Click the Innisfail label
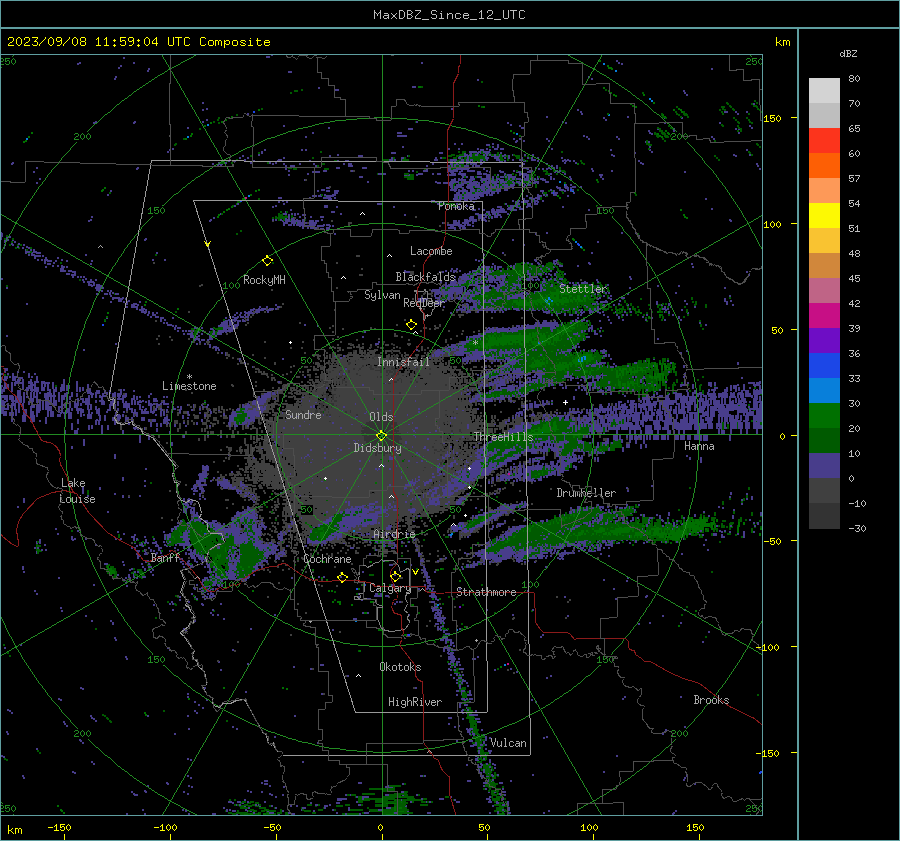This screenshot has width=900, height=841. pyautogui.click(x=403, y=362)
